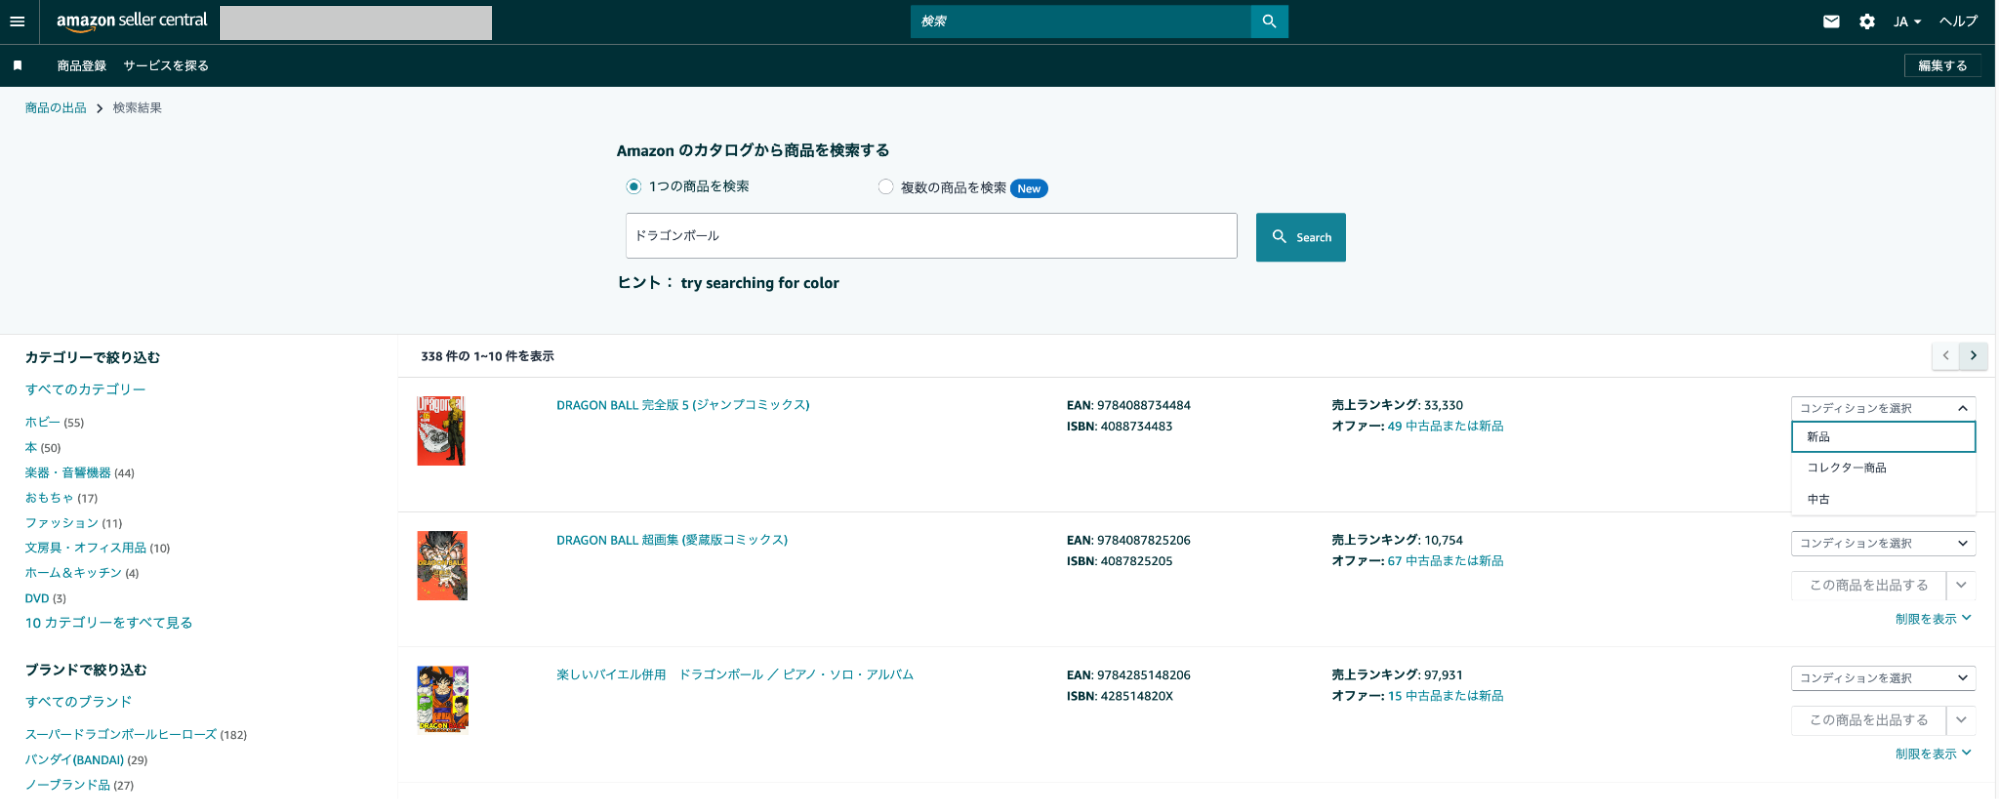
Task: View 67 中古品または新品 offers
Action: click(x=1445, y=561)
